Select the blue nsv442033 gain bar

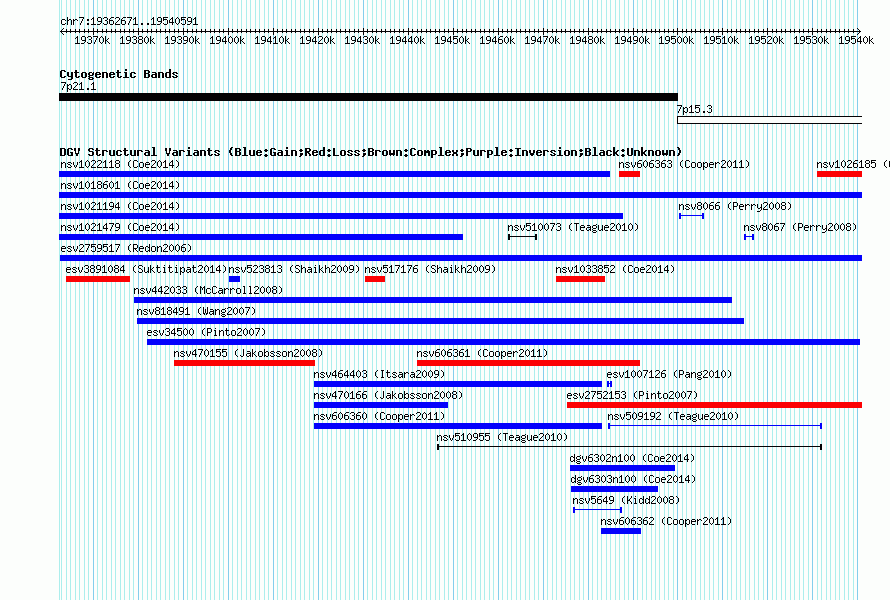tap(433, 300)
